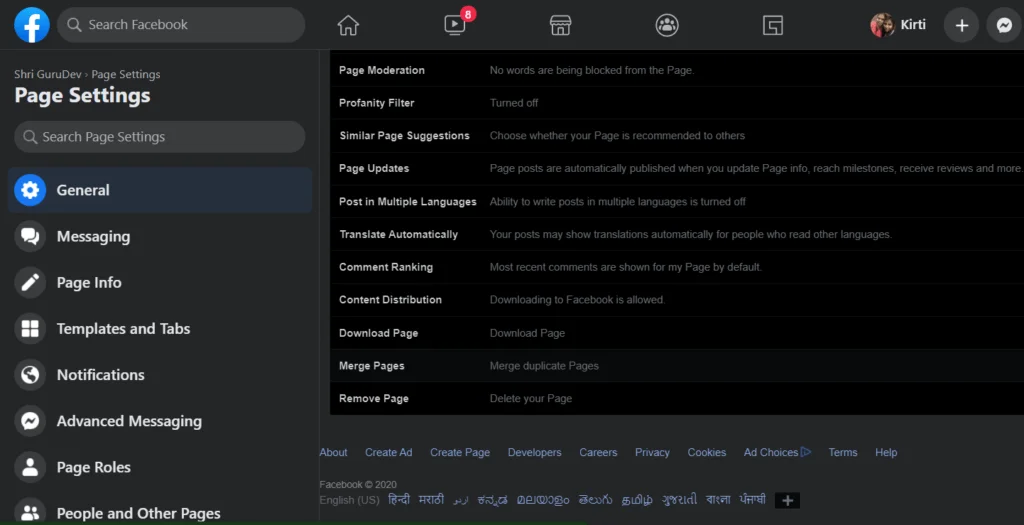Screen dimensions: 1024x525
Task: Click the Kirti profile picture
Action: pos(882,25)
